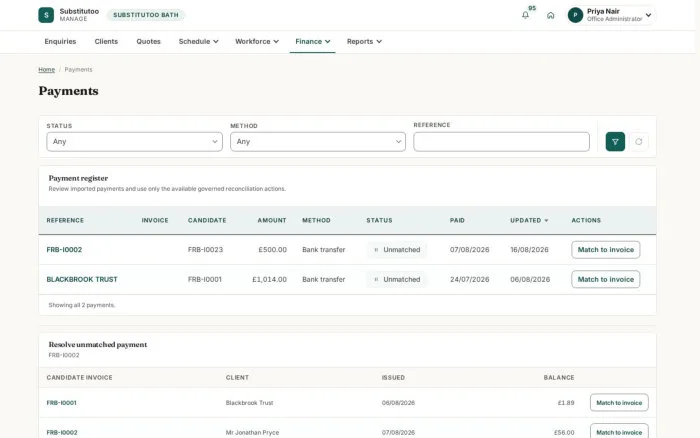
Task: Open candidate invoice FRB-I0001 link
Action: click(x=62, y=403)
